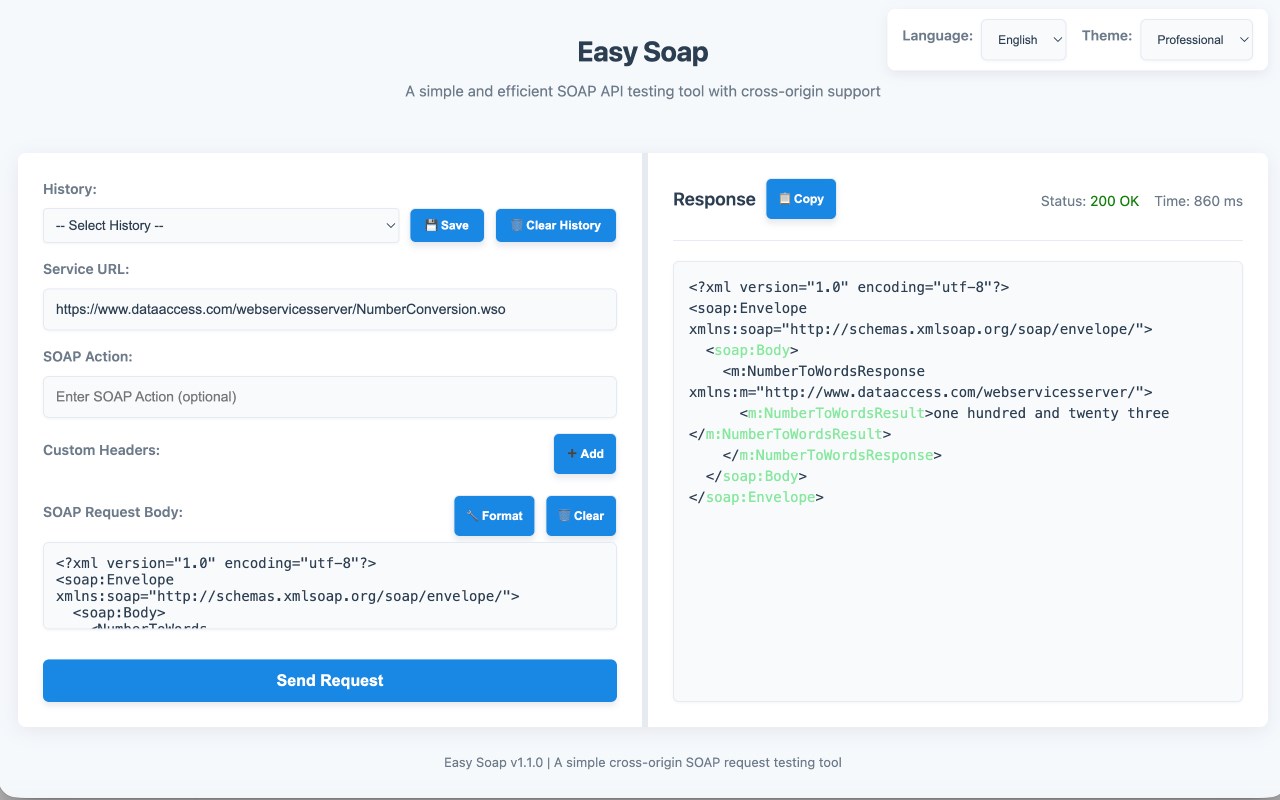Open the Theme dropdown

coord(1196,40)
